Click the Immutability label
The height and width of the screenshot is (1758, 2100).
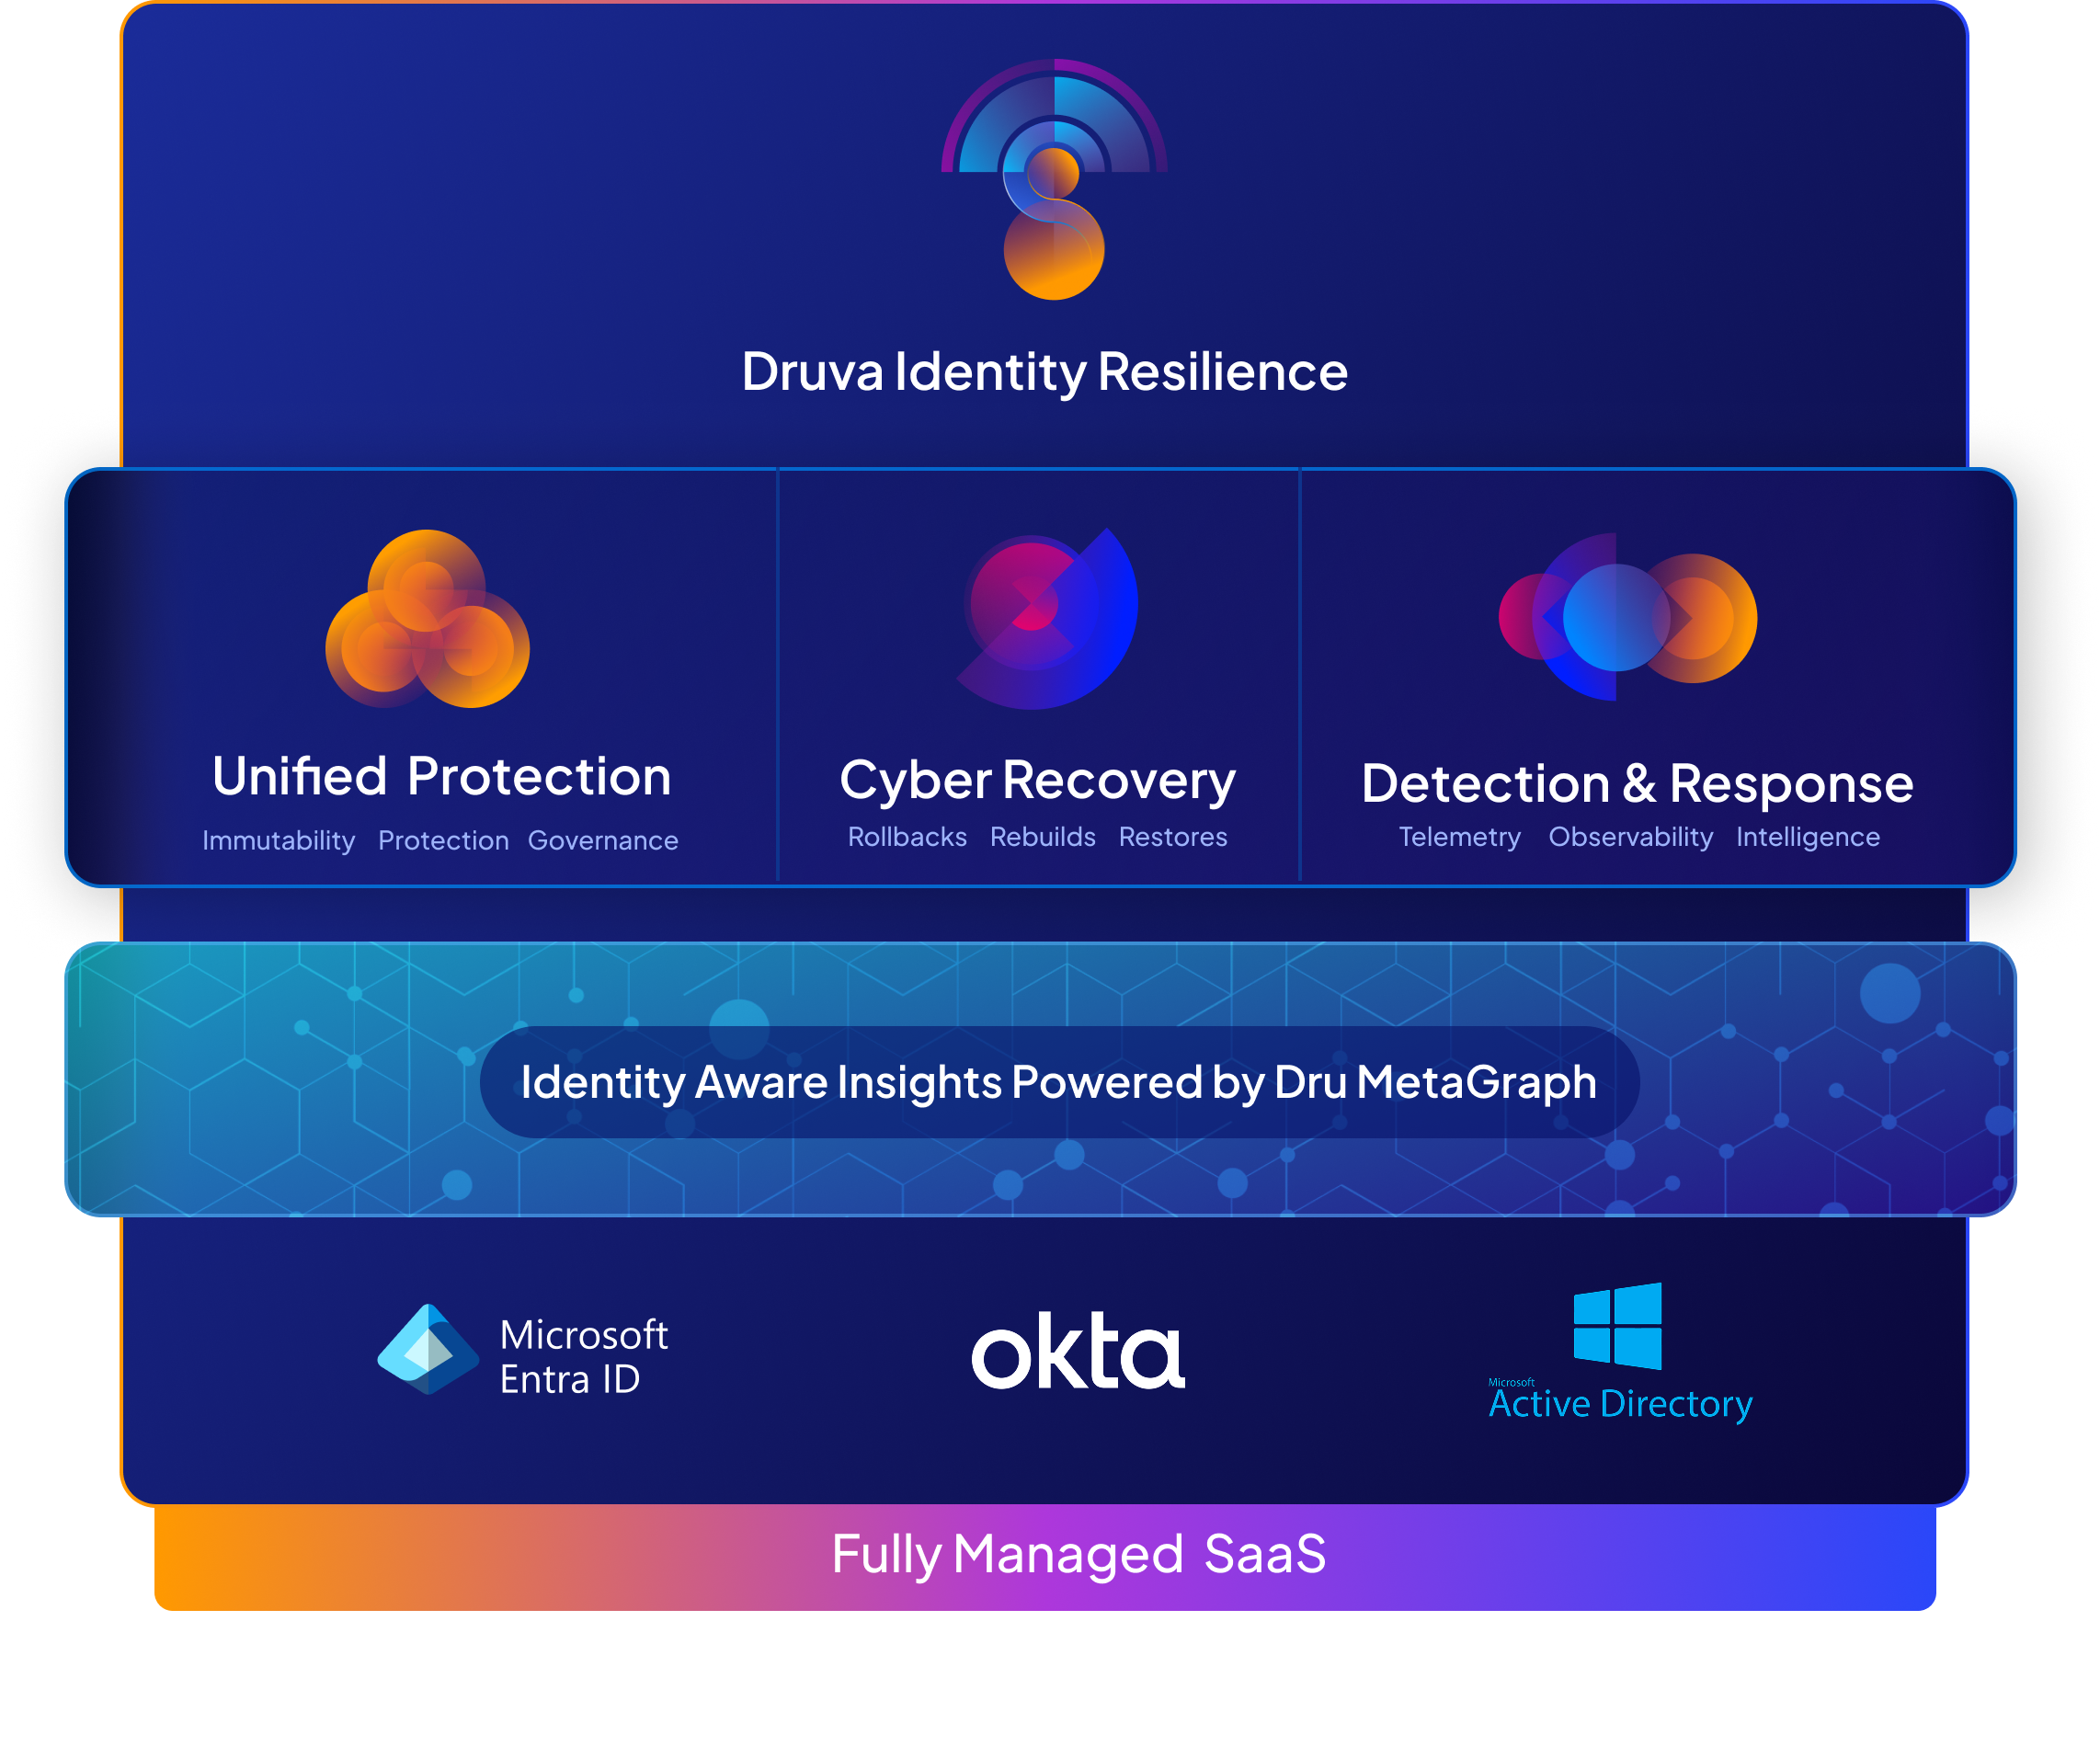click(278, 841)
